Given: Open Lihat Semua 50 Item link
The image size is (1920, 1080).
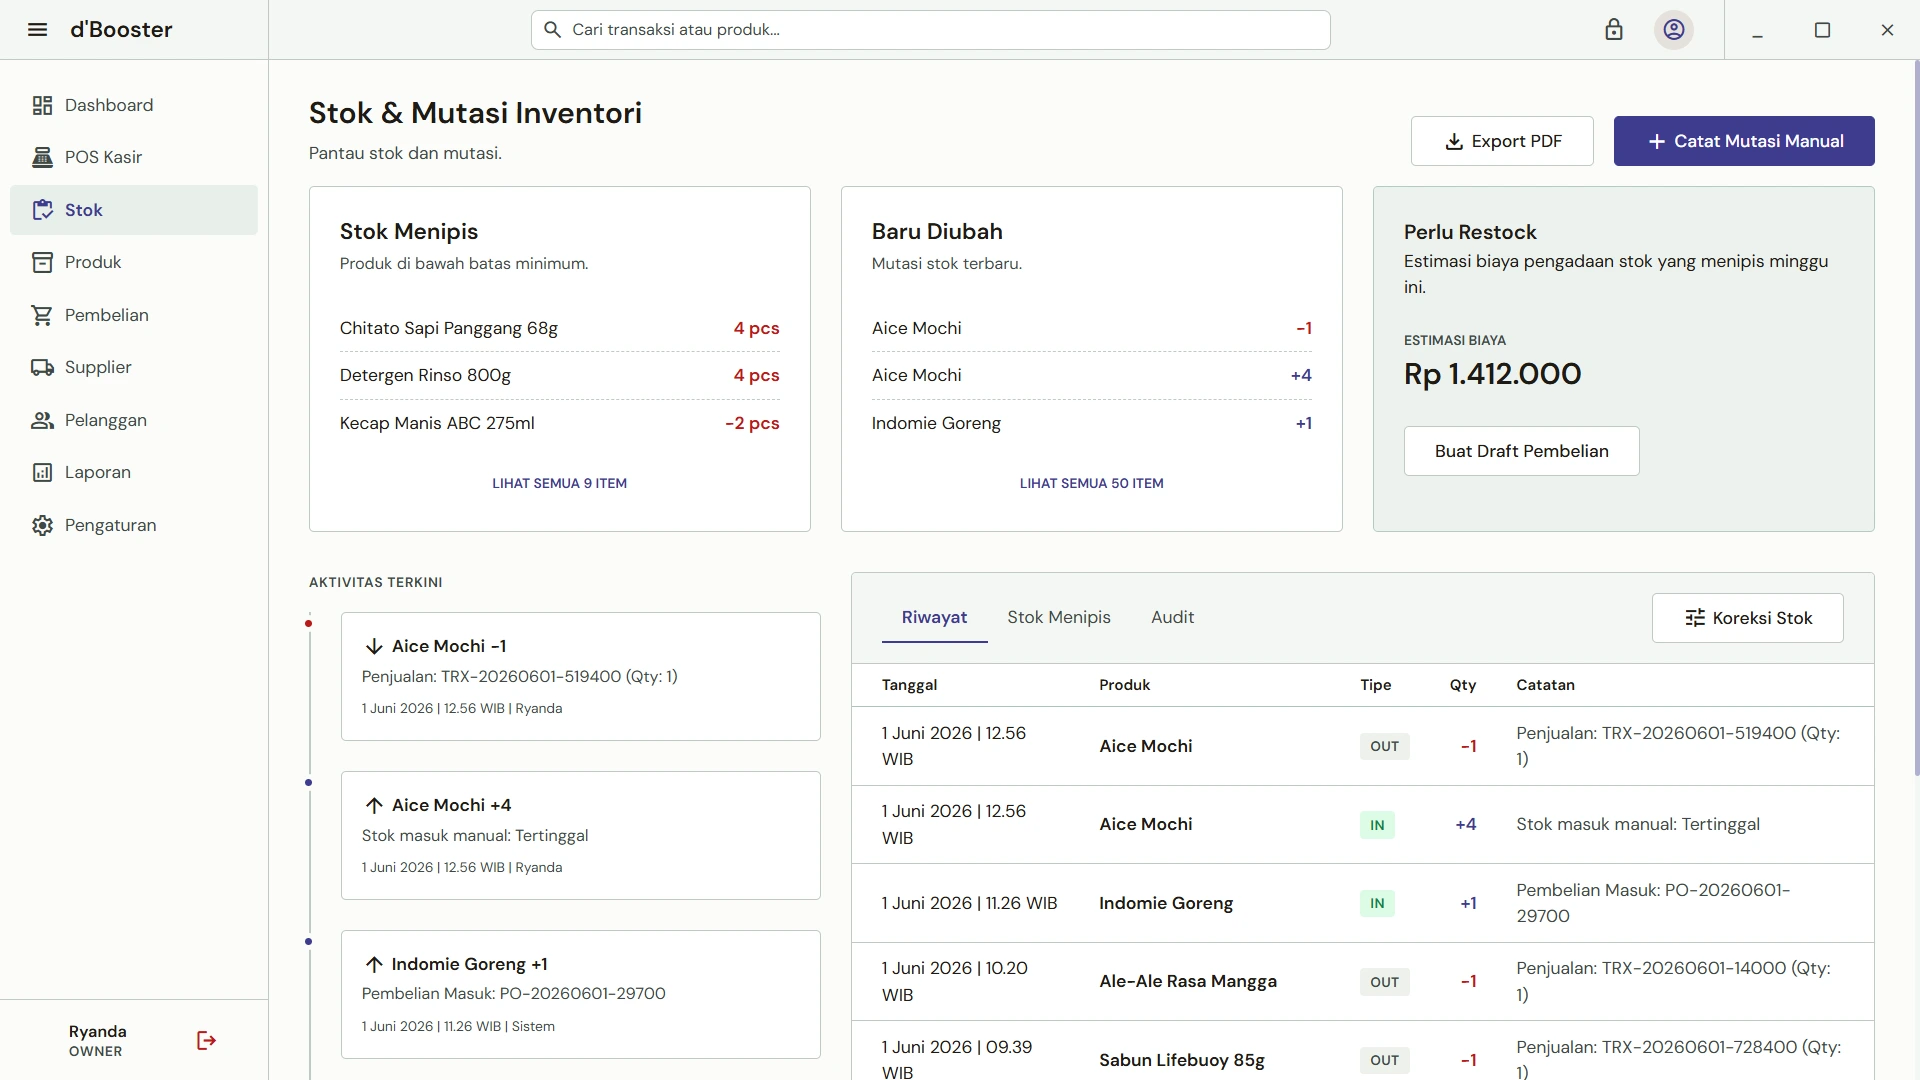Looking at the screenshot, I should coord(1091,483).
